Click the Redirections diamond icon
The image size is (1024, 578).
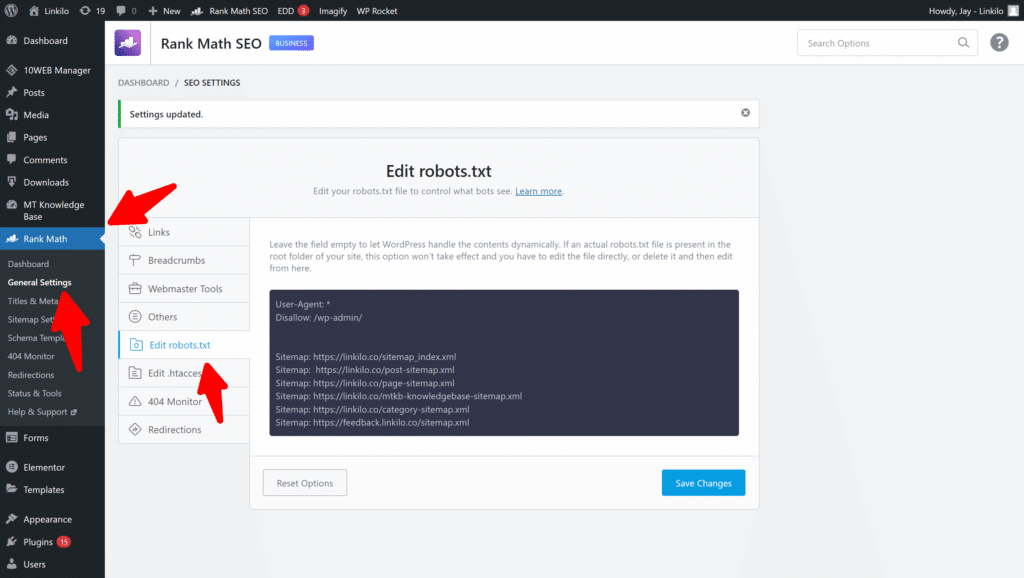pos(135,430)
